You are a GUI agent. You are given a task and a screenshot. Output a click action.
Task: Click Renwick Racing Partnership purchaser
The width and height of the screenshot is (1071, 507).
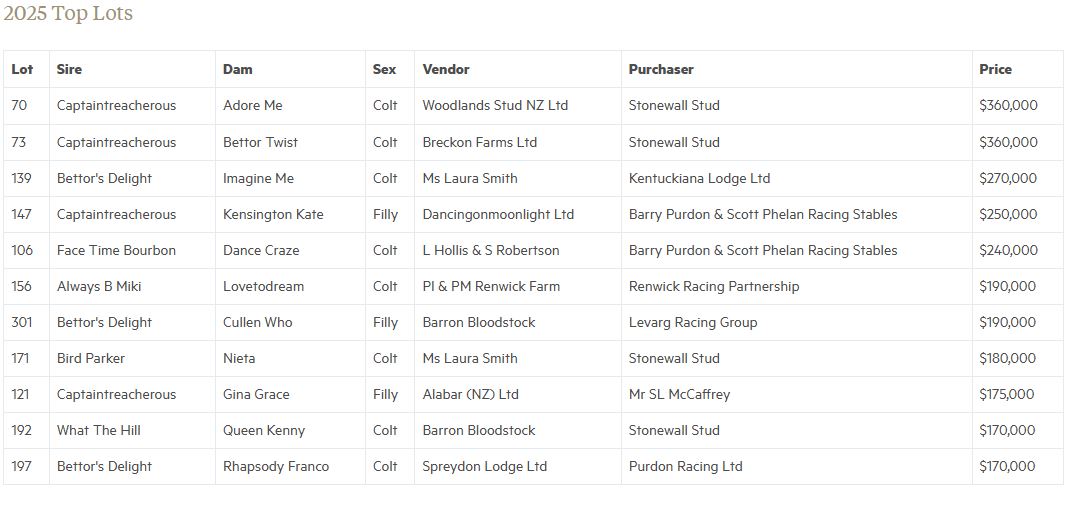tap(714, 286)
